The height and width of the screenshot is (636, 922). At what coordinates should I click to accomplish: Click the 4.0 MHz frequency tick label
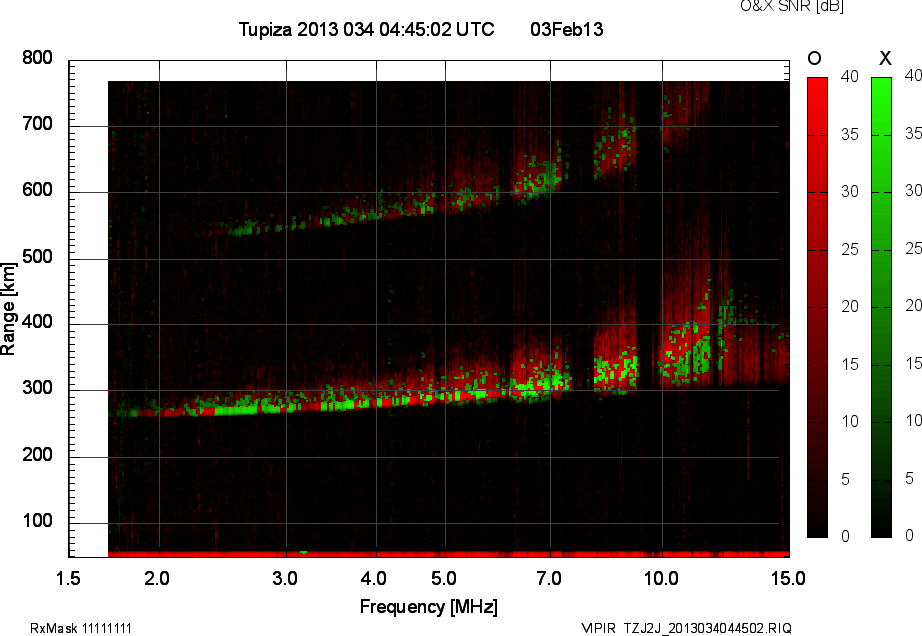coord(373,578)
